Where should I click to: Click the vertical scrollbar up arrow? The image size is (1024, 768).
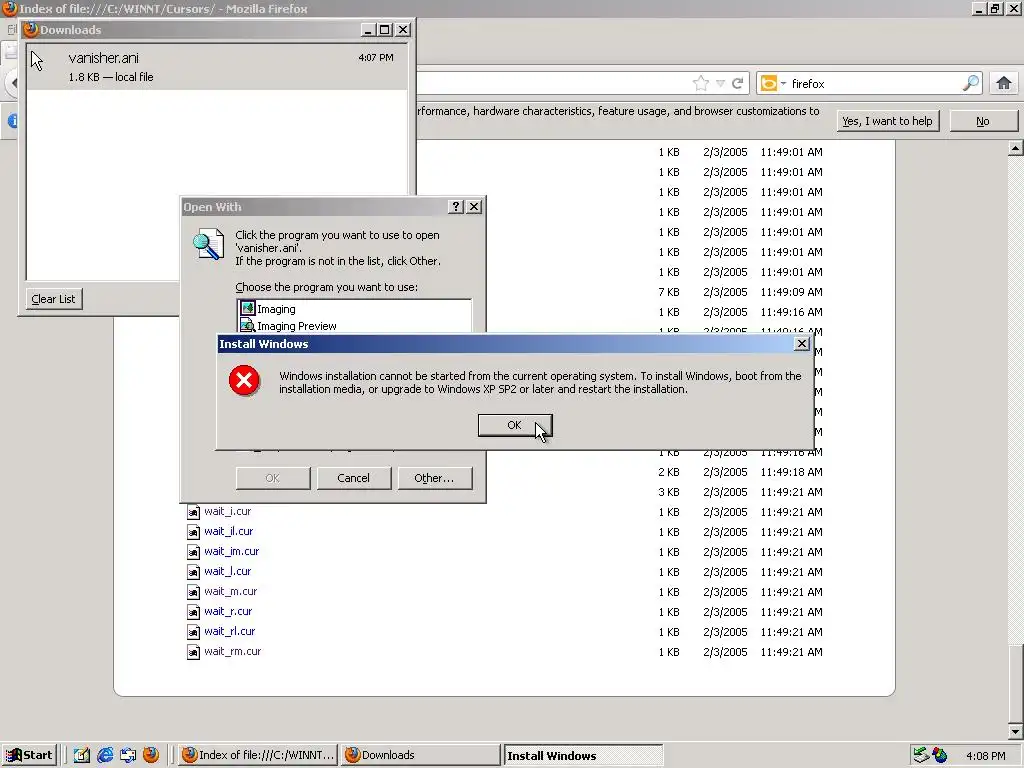(x=1015, y=148)
